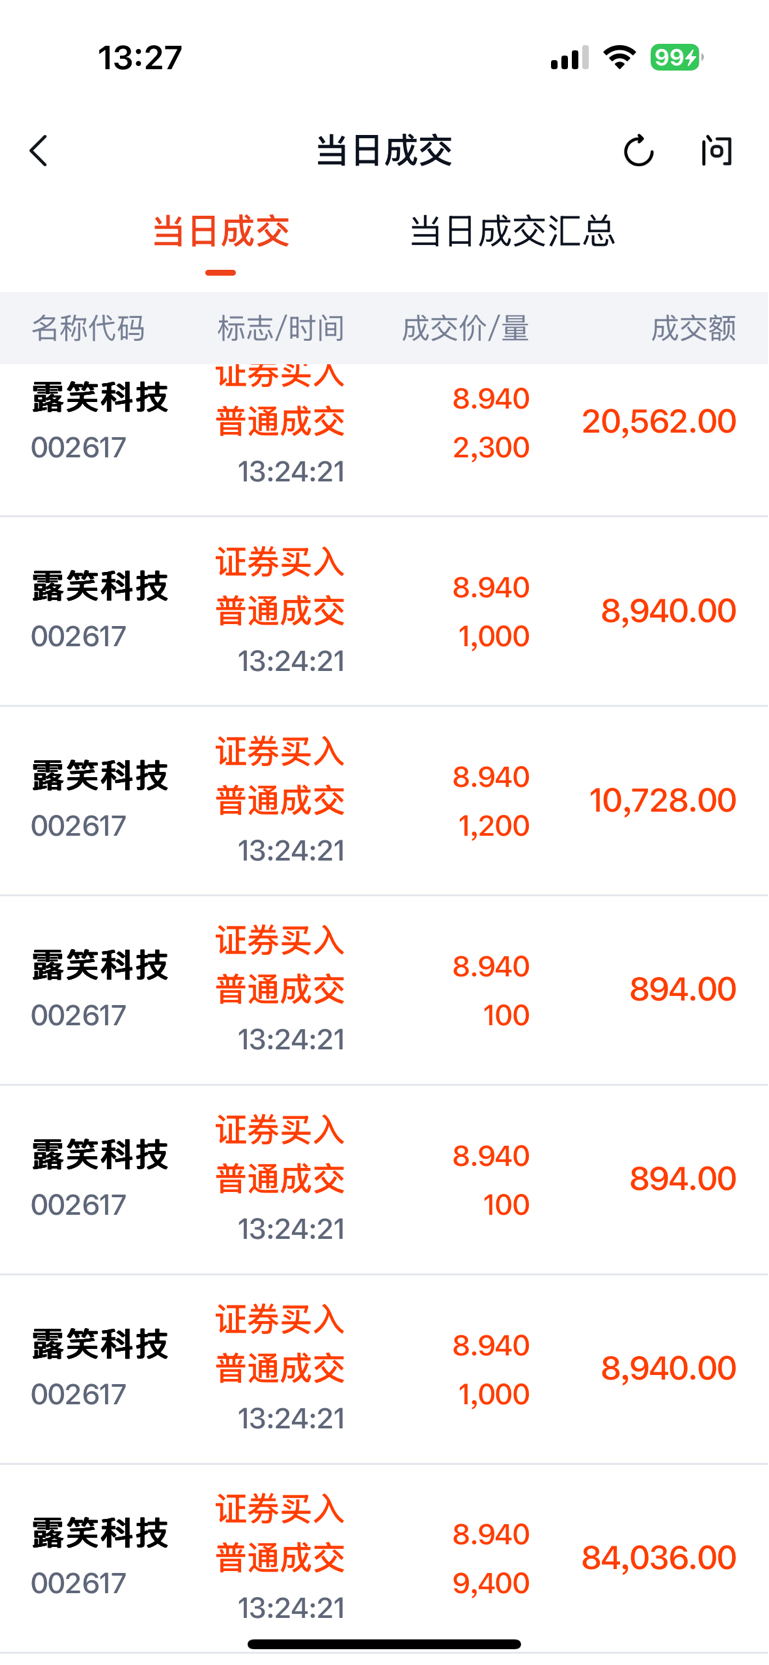
Task: Tap the 1,200 share quantity
Action: [x=494, y=826]
